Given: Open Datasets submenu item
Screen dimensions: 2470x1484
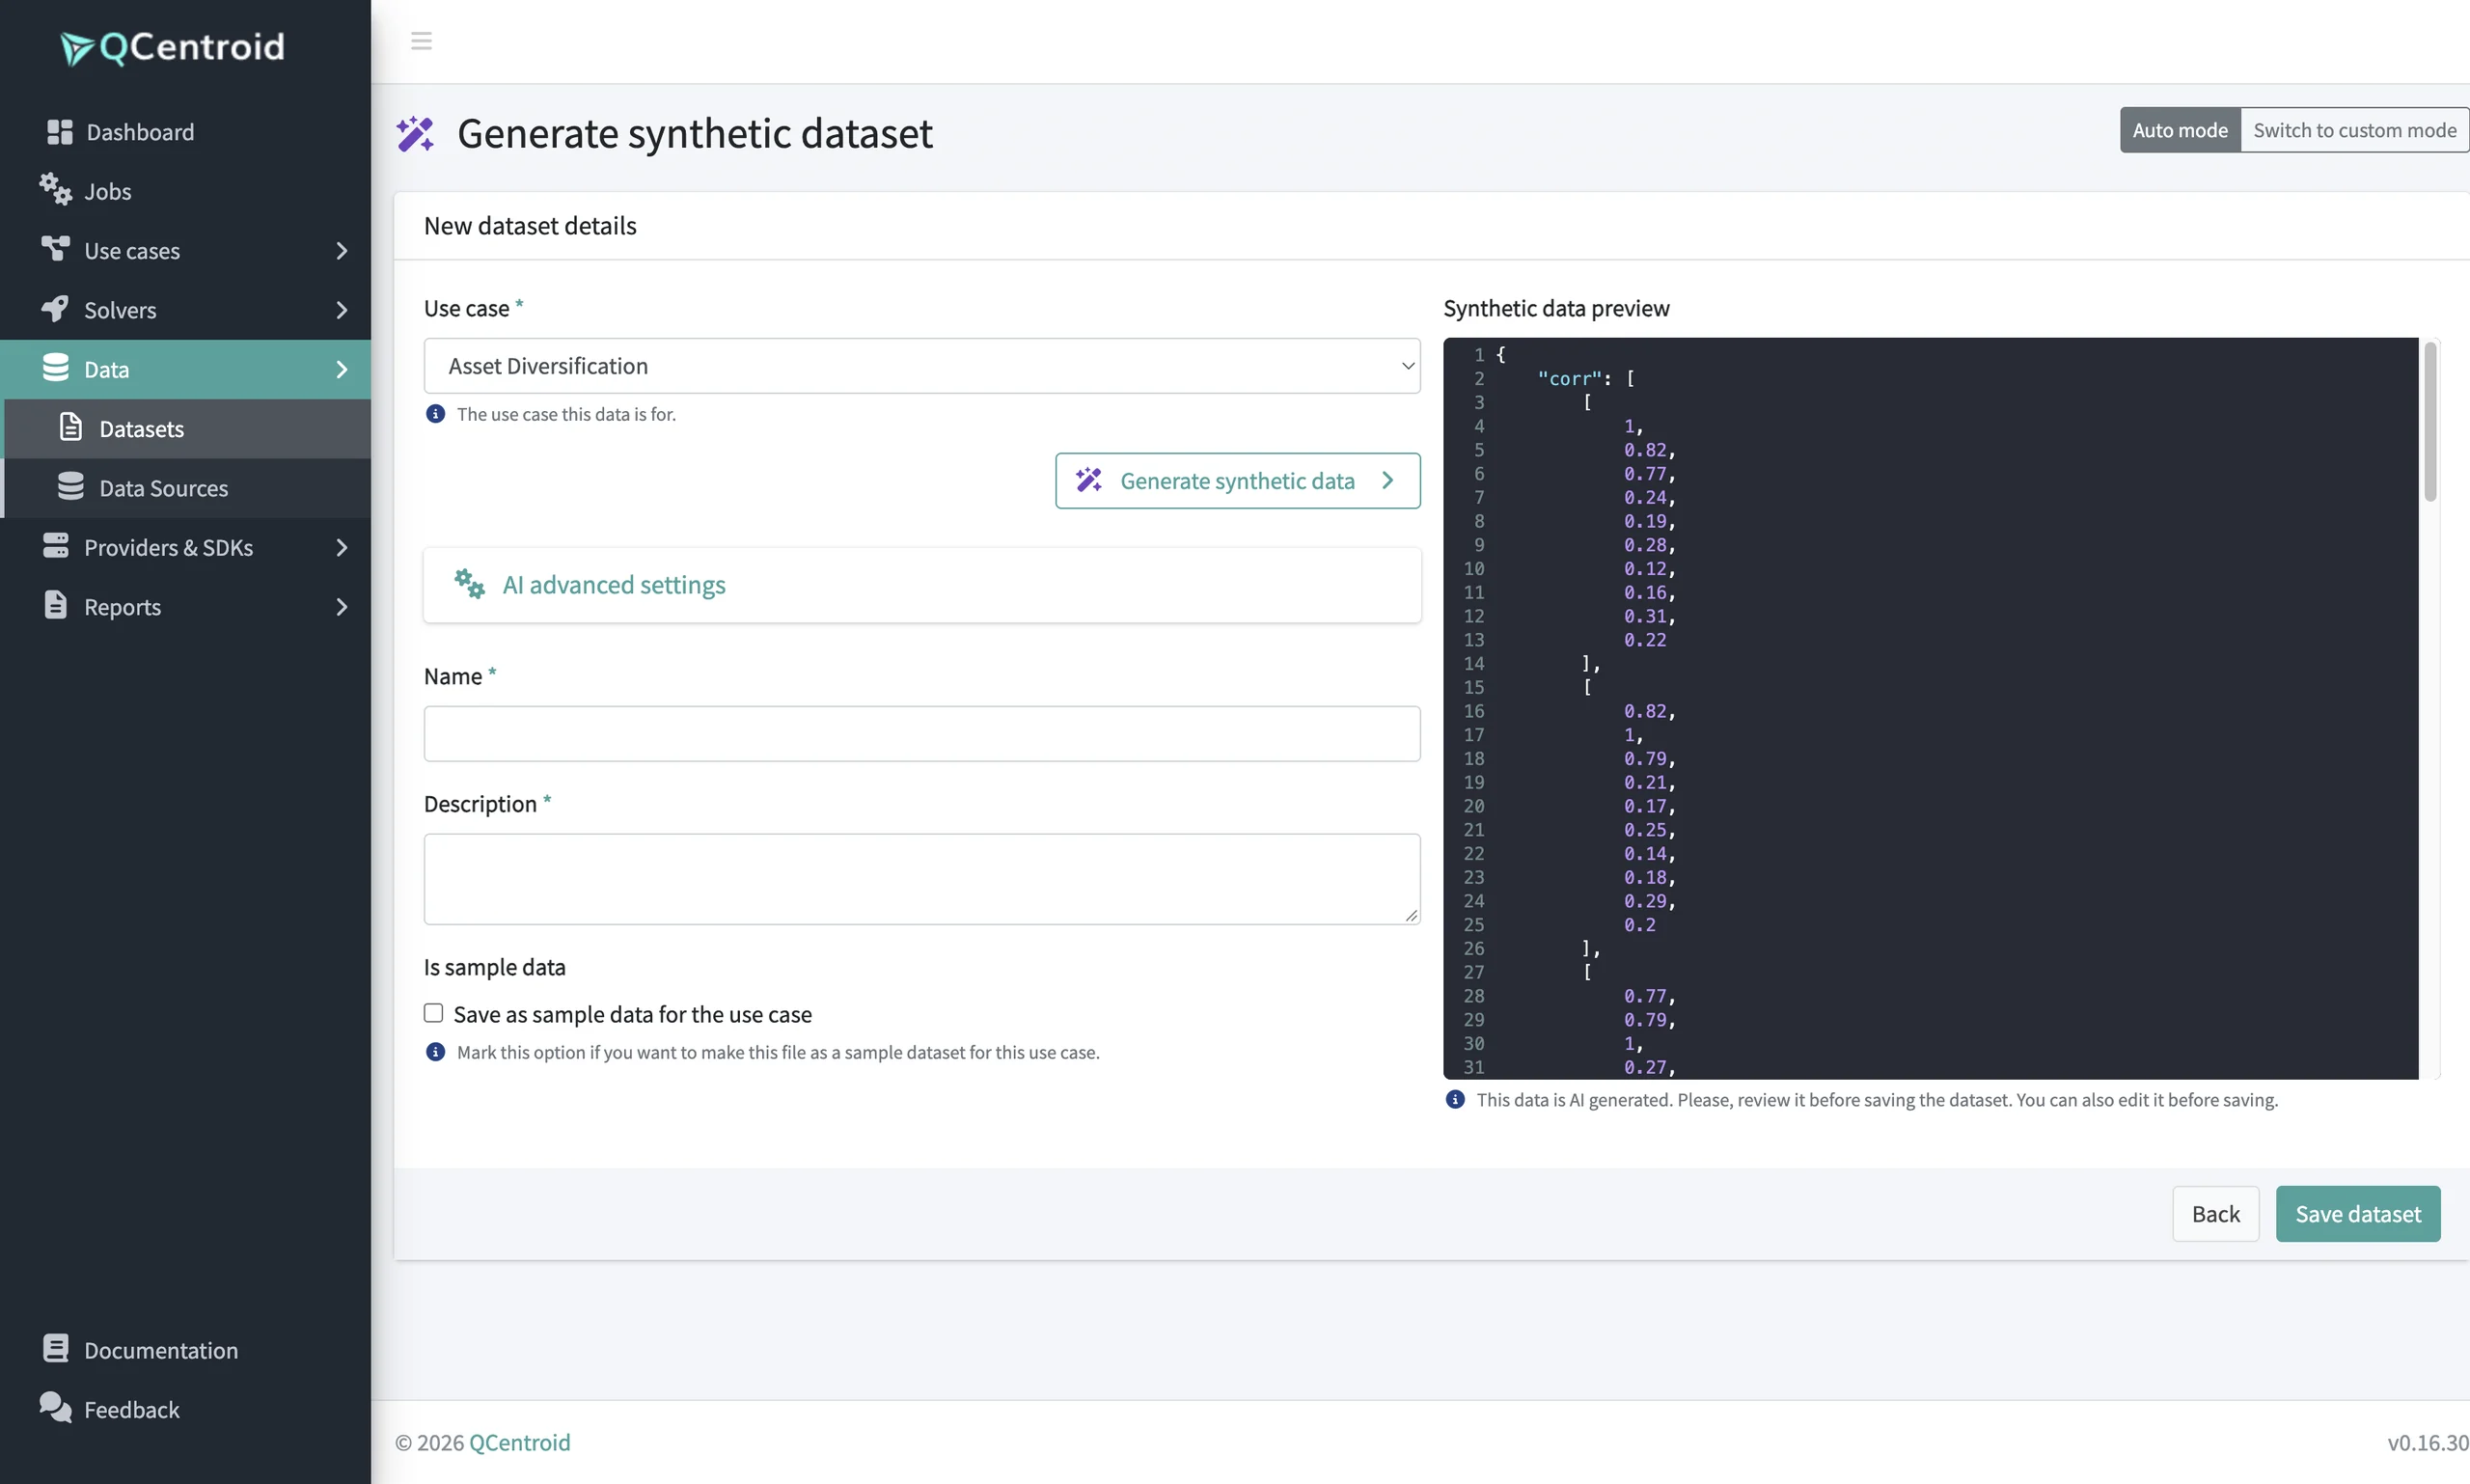Looking at the screenshot, I should (x=187, y=429).
